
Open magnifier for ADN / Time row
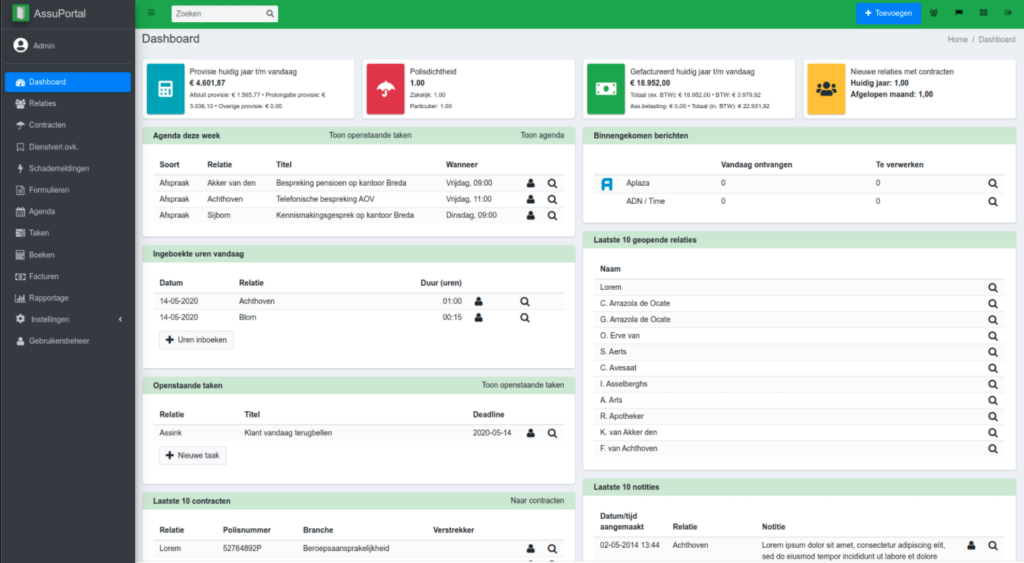993,202
